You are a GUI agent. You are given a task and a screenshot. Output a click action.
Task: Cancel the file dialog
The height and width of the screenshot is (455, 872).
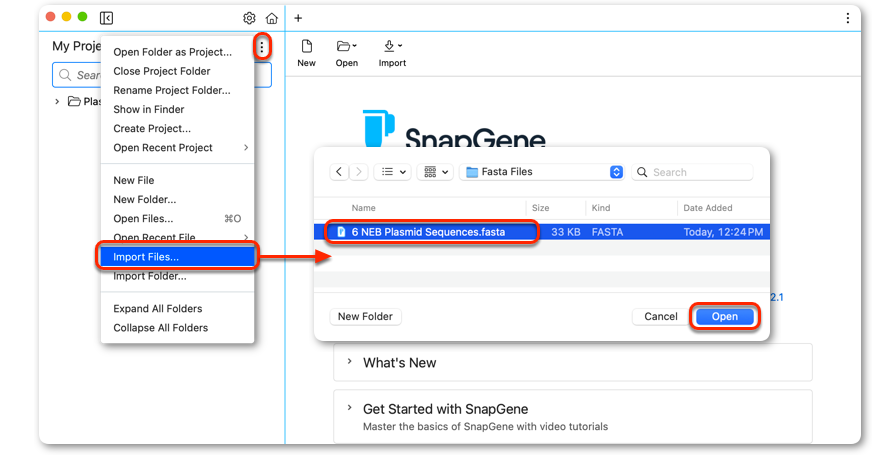pos(661,316)
